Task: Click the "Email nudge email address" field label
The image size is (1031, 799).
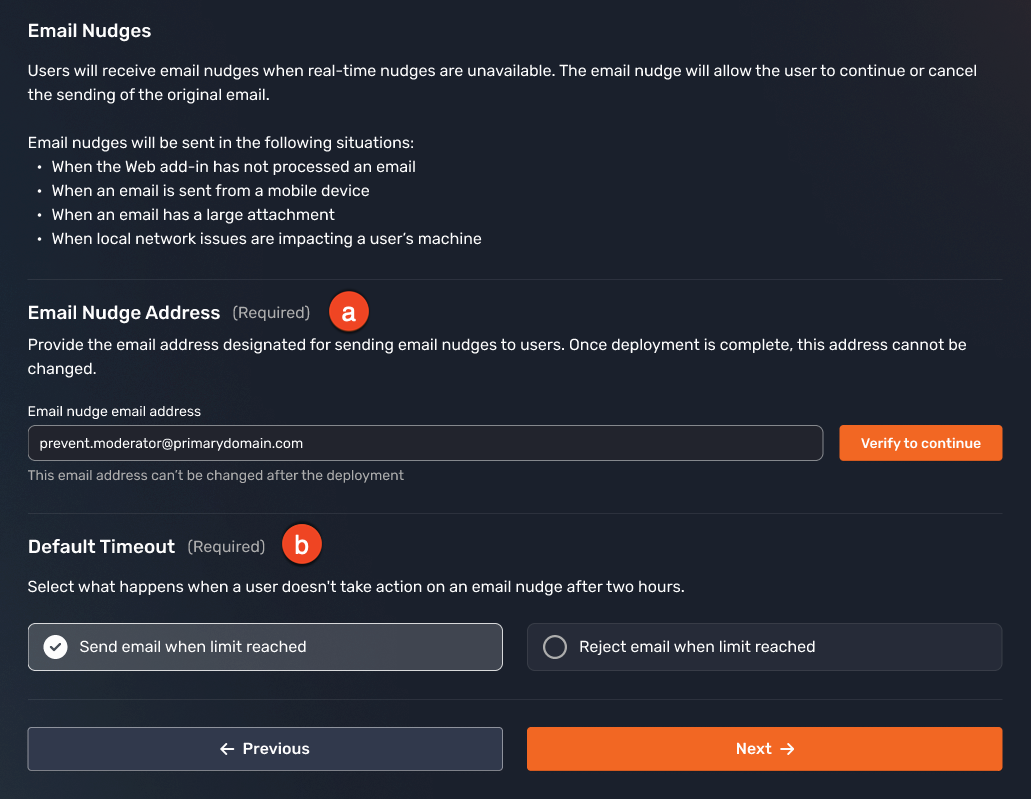Action: (x=114, y=411)
